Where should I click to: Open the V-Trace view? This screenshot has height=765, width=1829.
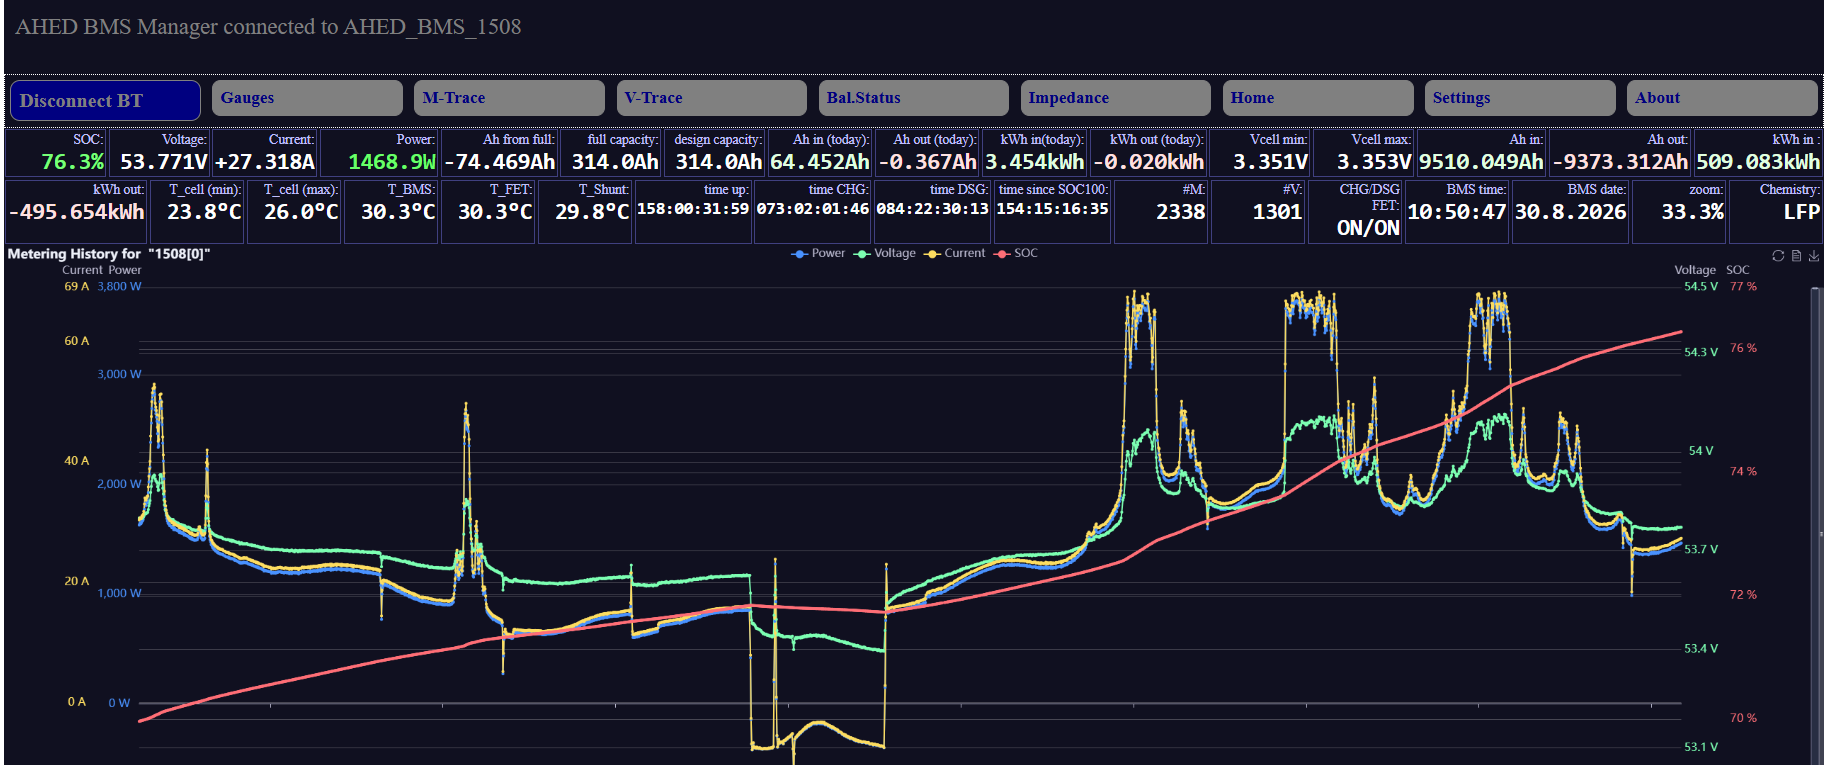711,98
